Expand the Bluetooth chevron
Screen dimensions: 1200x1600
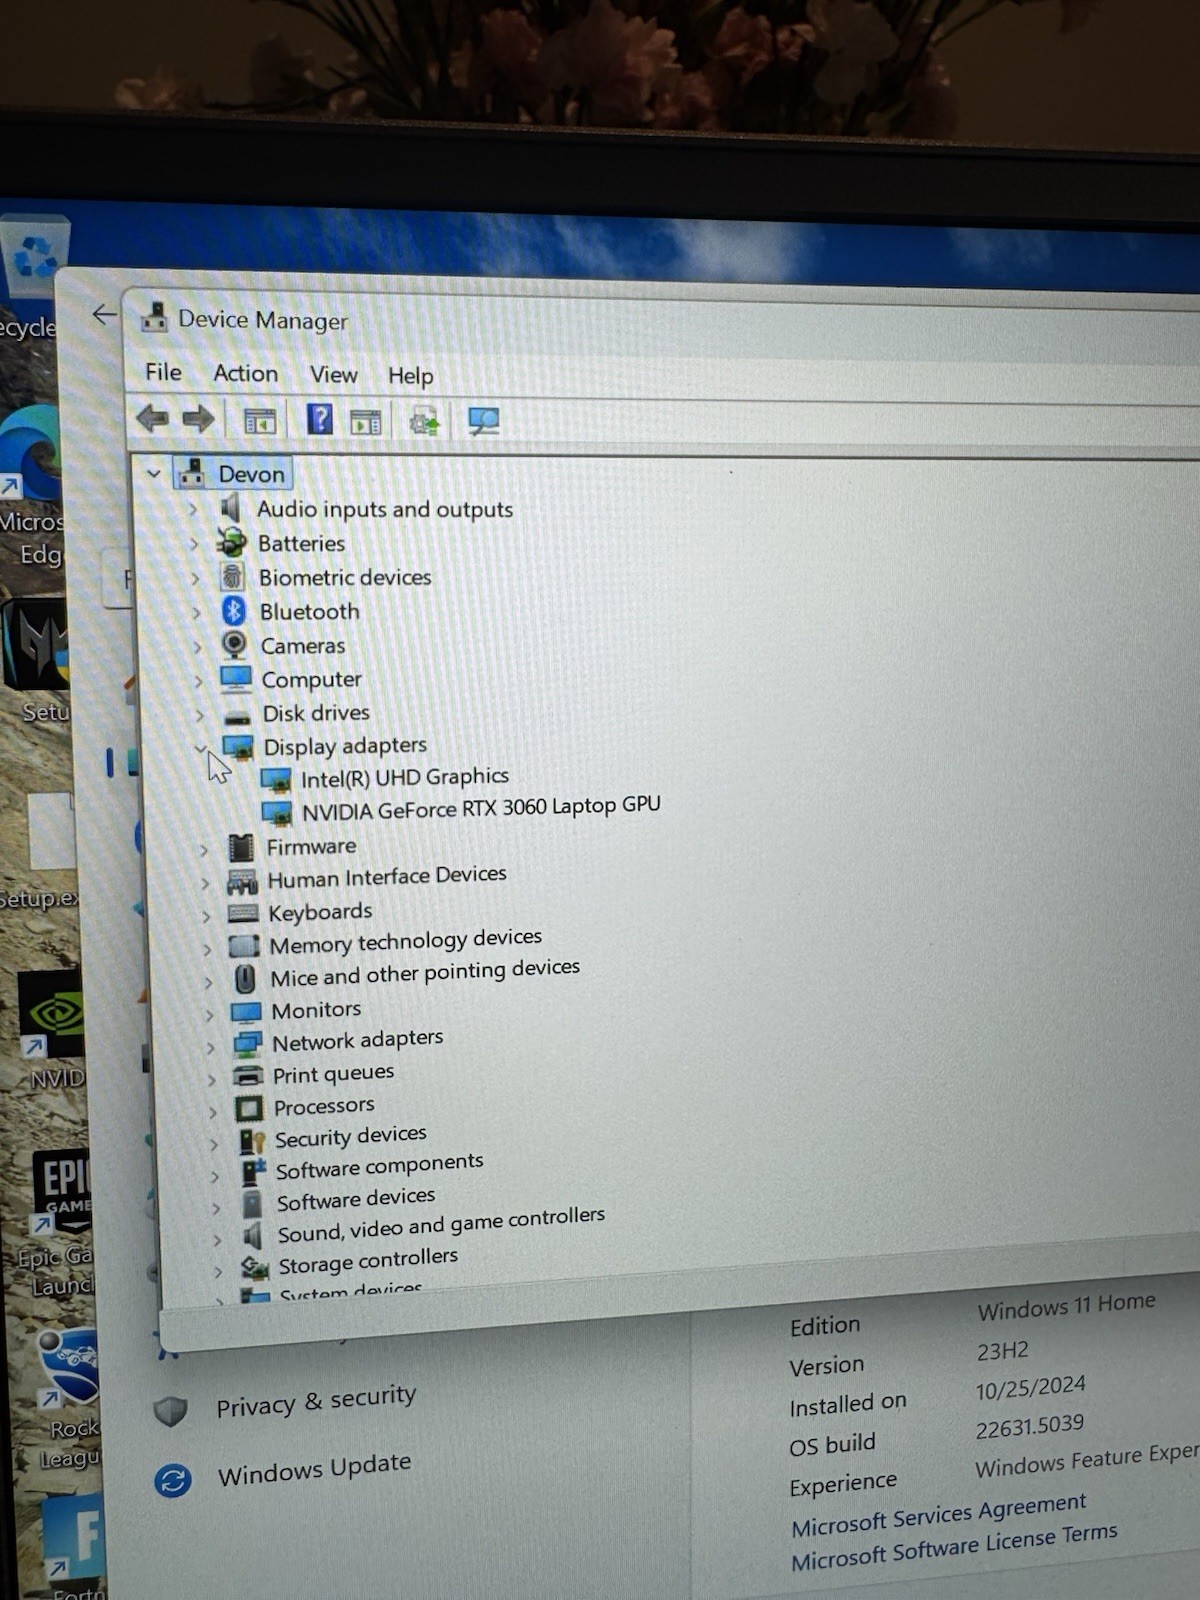[x=197, y=612]
